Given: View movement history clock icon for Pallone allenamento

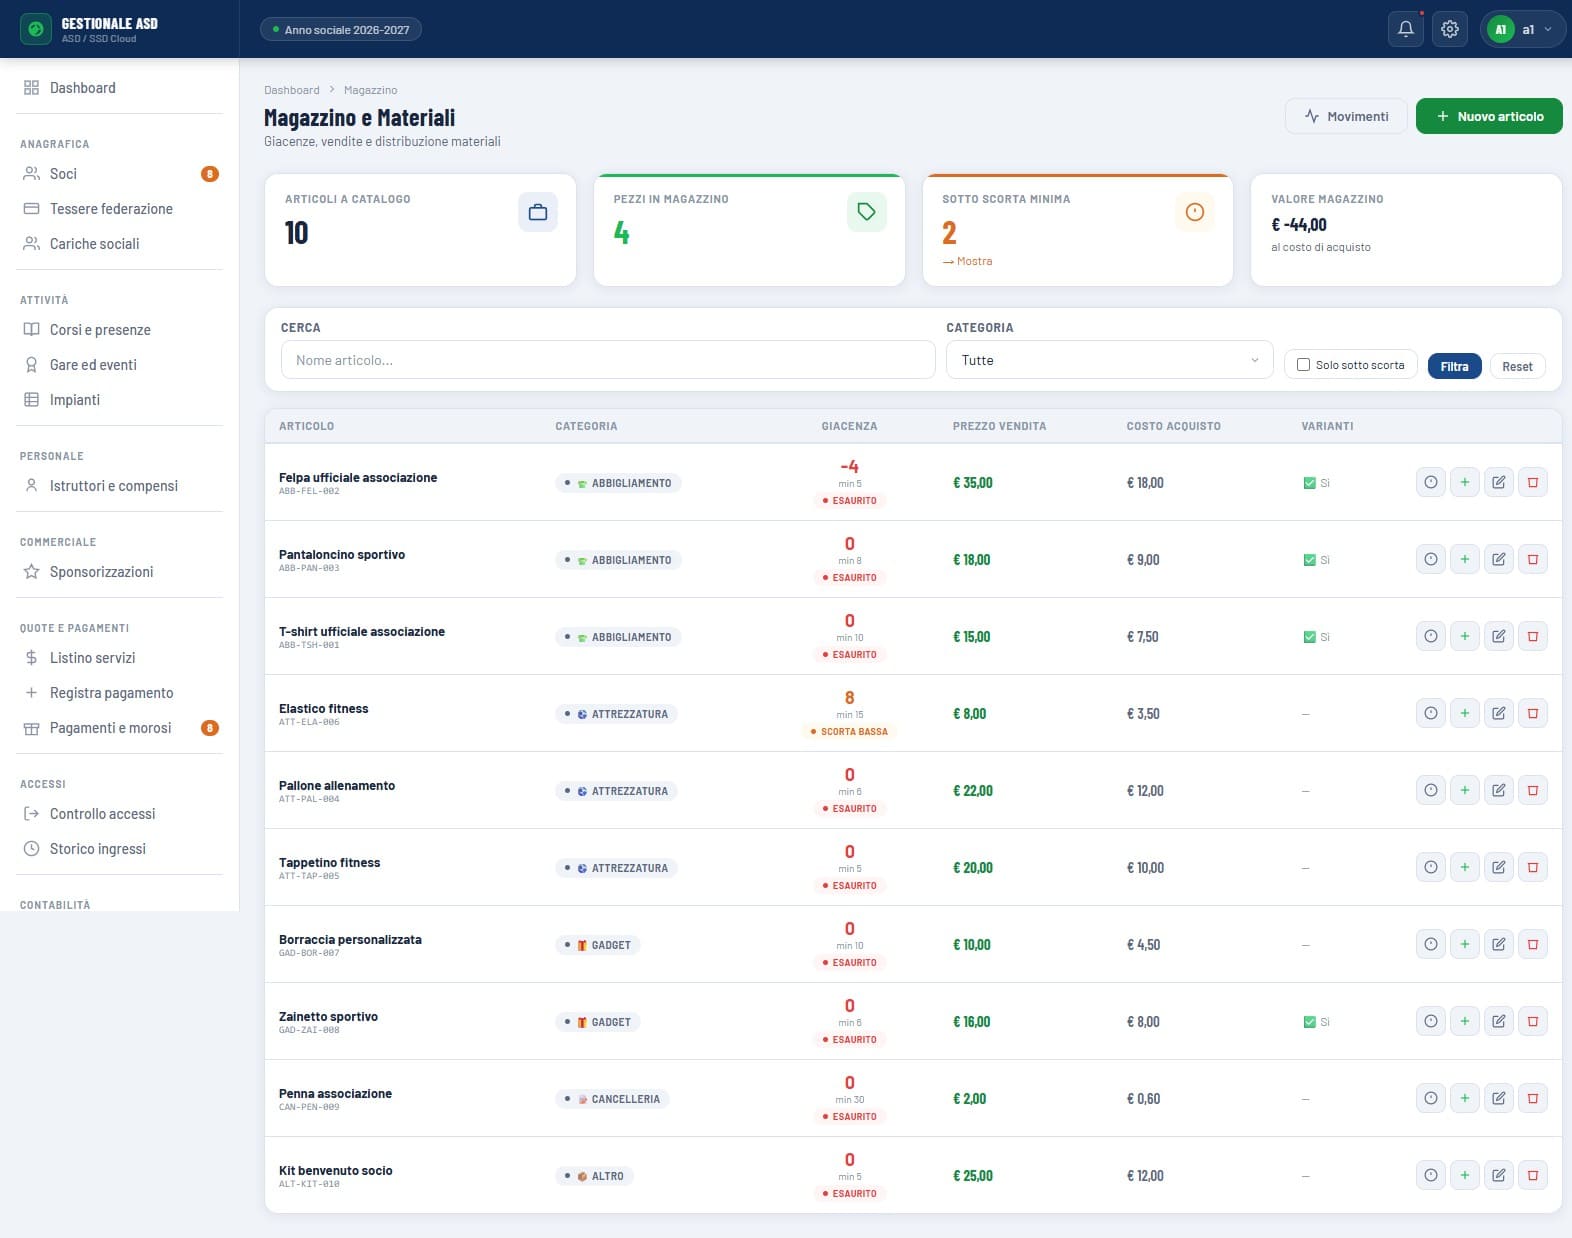Looking at the screenshot, I should pos(1430,790).
